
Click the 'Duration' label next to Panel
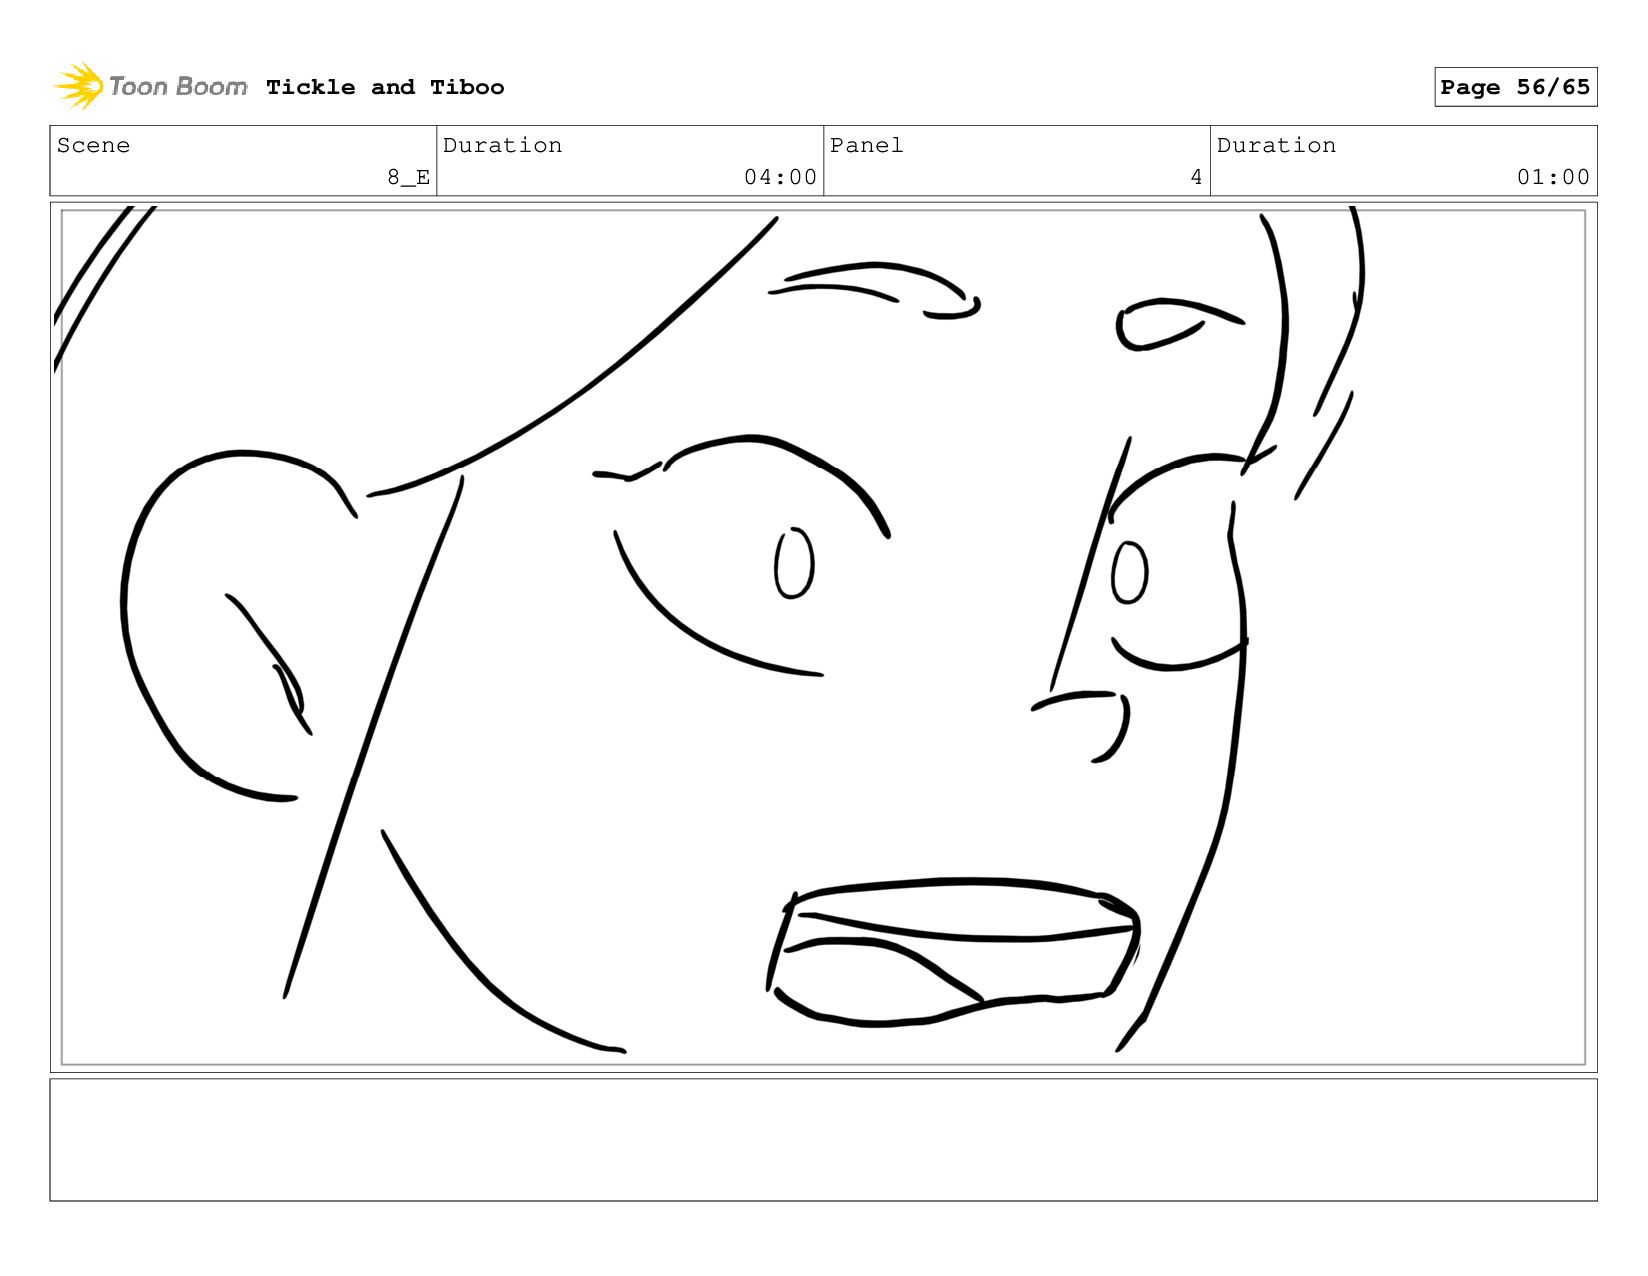pyautogui.click(x=1276, y=145)
